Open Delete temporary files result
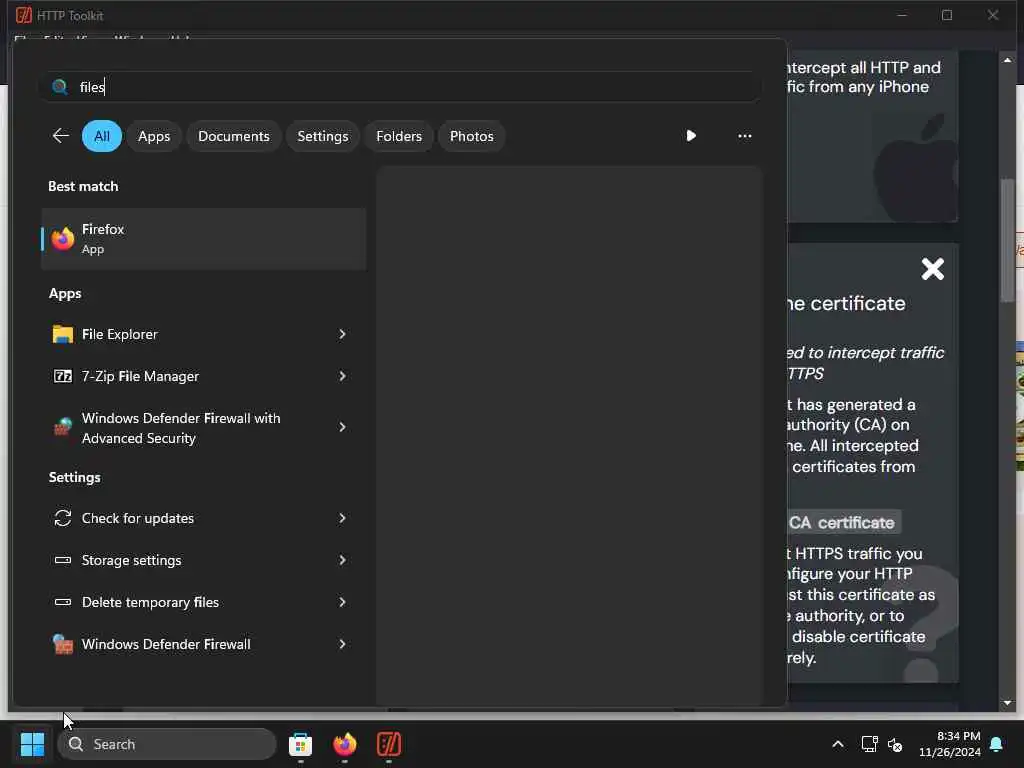1024x768 pixels. (x=150, y=602)
